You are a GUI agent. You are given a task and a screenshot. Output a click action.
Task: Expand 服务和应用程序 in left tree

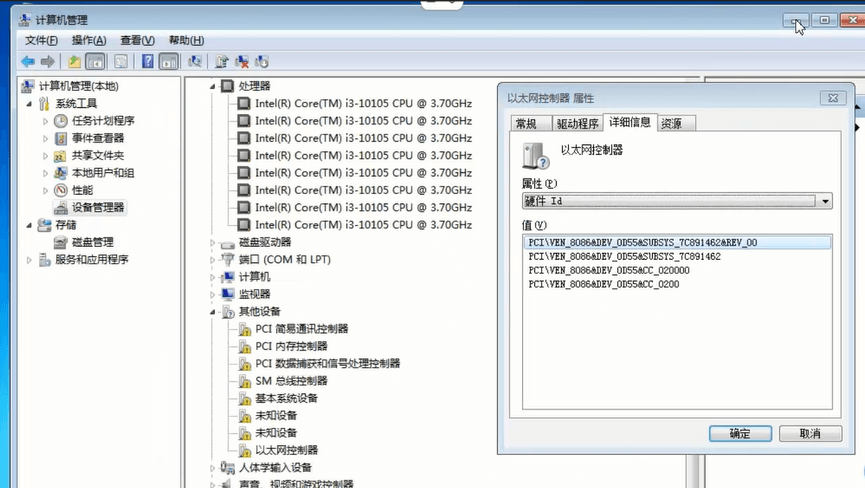[29, 260]
